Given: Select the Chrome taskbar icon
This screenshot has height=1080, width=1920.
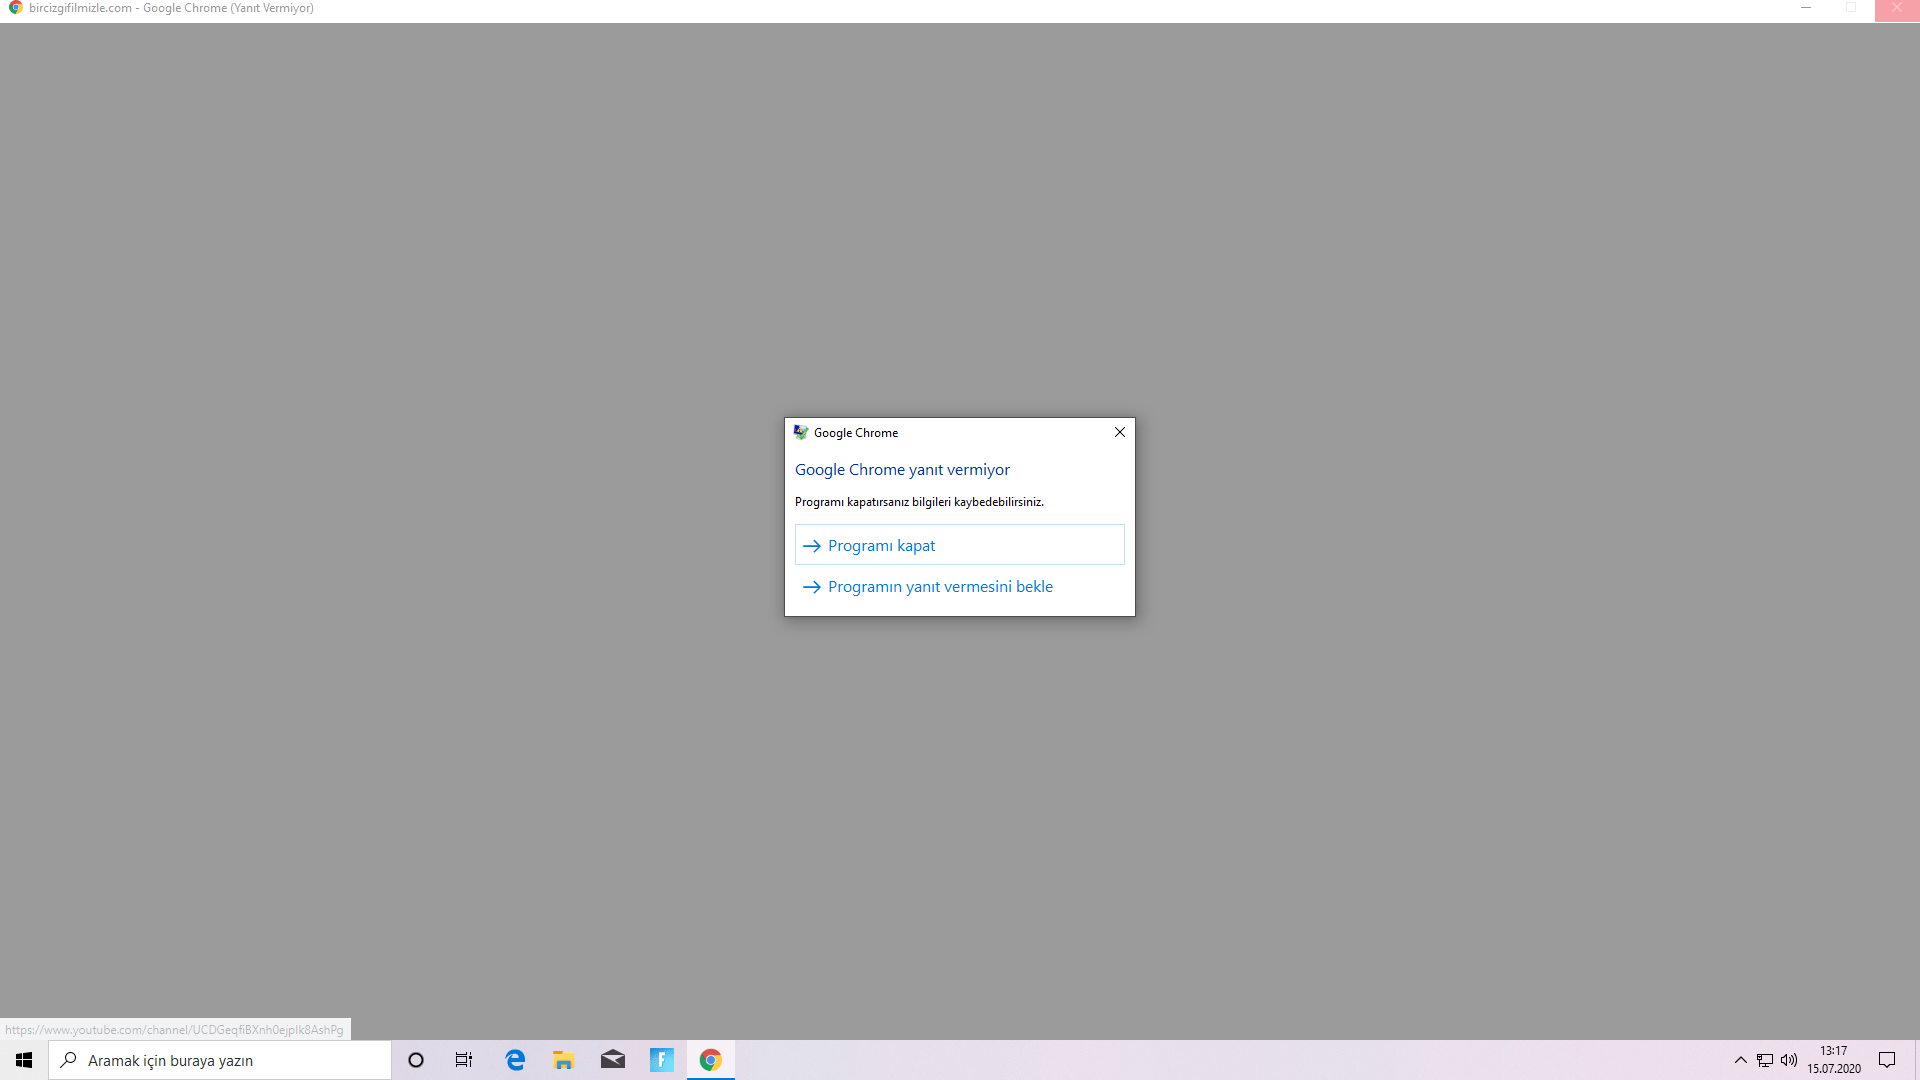Looking at the screenshot, I should (x=711, y=1060).
